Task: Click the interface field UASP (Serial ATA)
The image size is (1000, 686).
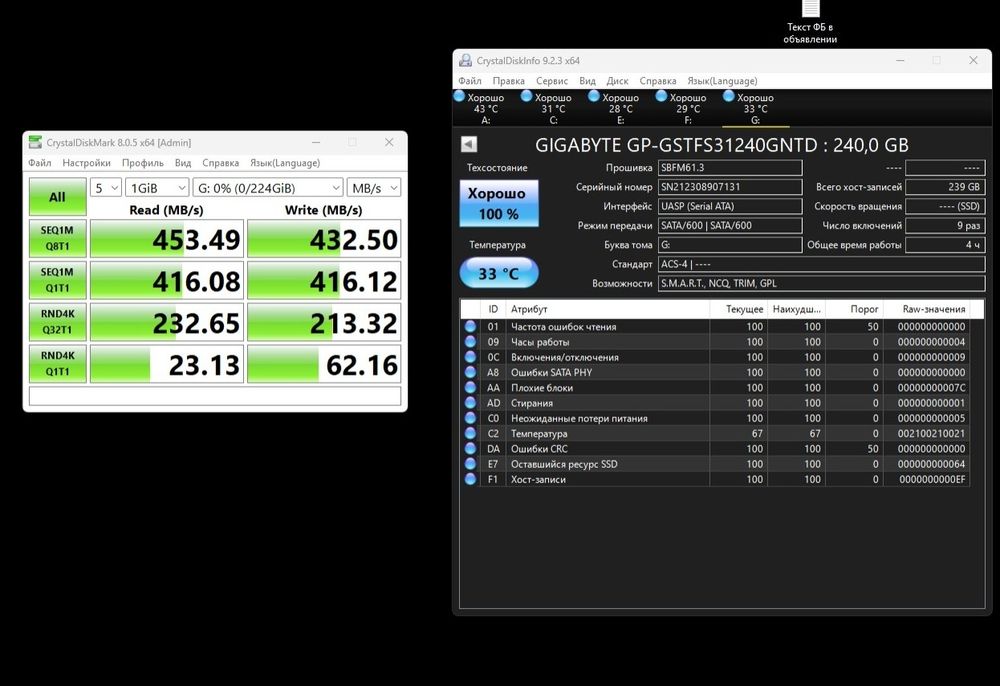Action: click(x=730, y=206)
